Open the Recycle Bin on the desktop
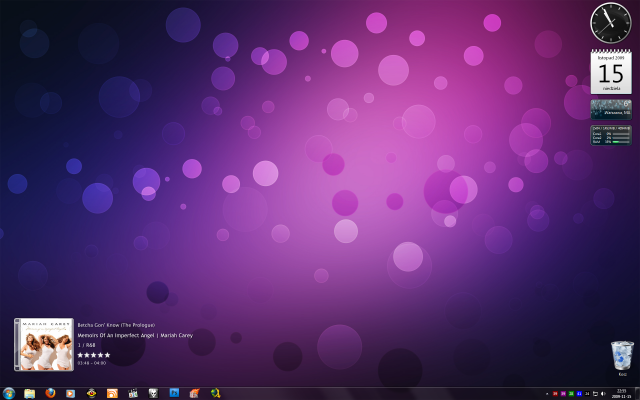The image size is (640, 400). (x=622, y=356)
